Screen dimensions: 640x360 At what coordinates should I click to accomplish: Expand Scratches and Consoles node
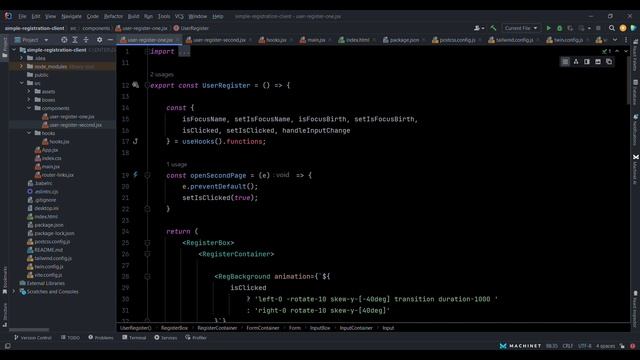point(14,291)
